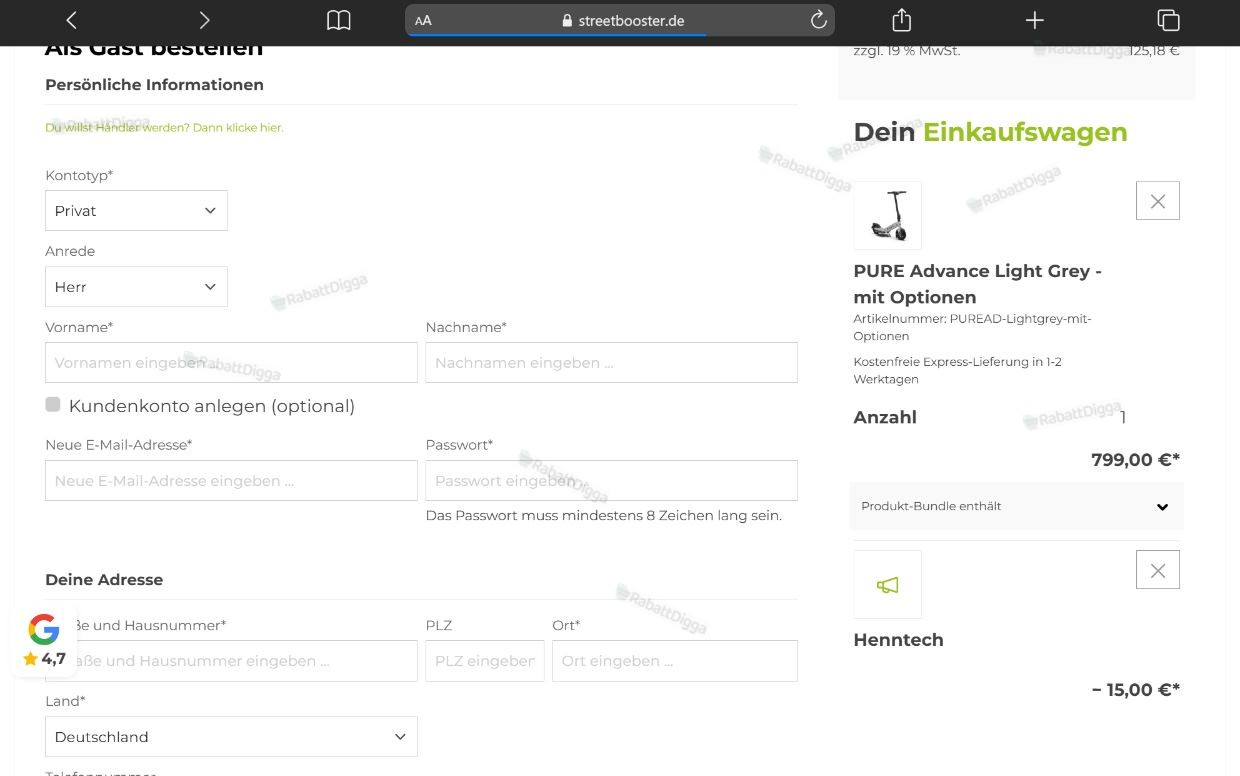The height and width of the screenshot is (776, 1240).
Task: Click the Persönliche Informationen heading
Action: (x=154, y=85)
